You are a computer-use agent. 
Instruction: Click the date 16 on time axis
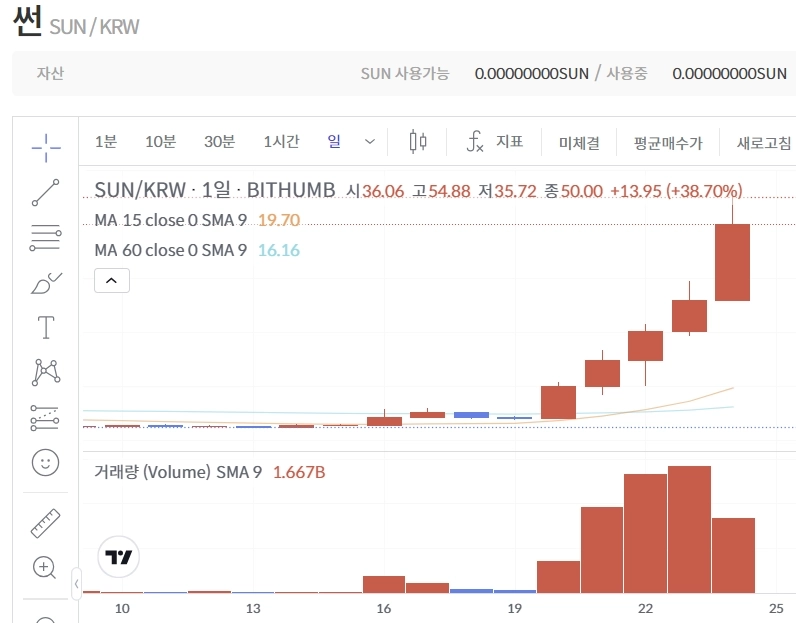pyautogui.click(x=384, y=608)
